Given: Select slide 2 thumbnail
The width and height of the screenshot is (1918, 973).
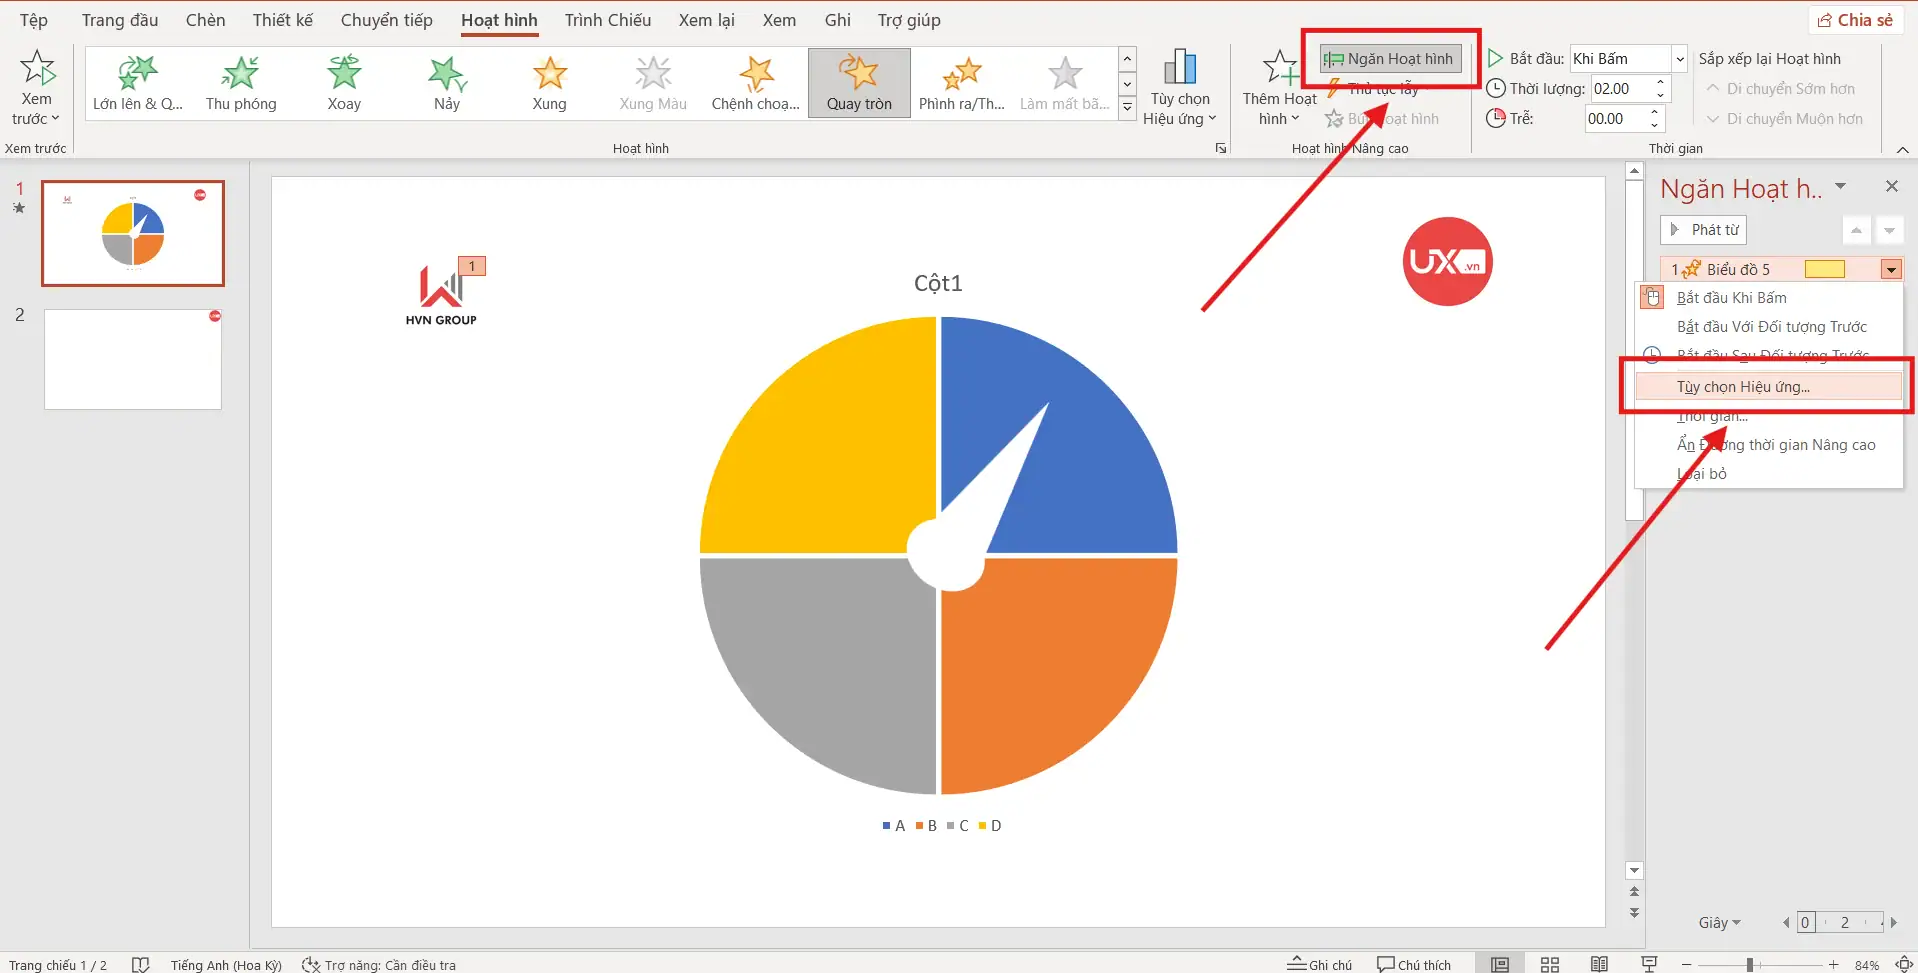Looking at the screenshot, I should click(x=133, y=359).
